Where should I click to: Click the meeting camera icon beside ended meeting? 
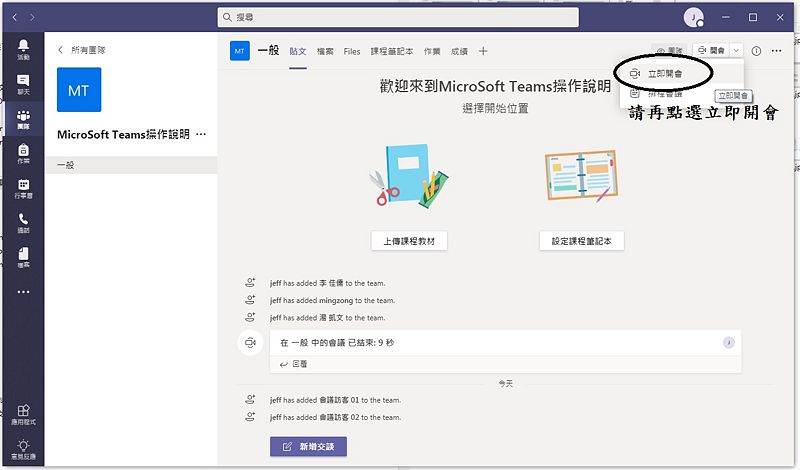click(250, 342)
